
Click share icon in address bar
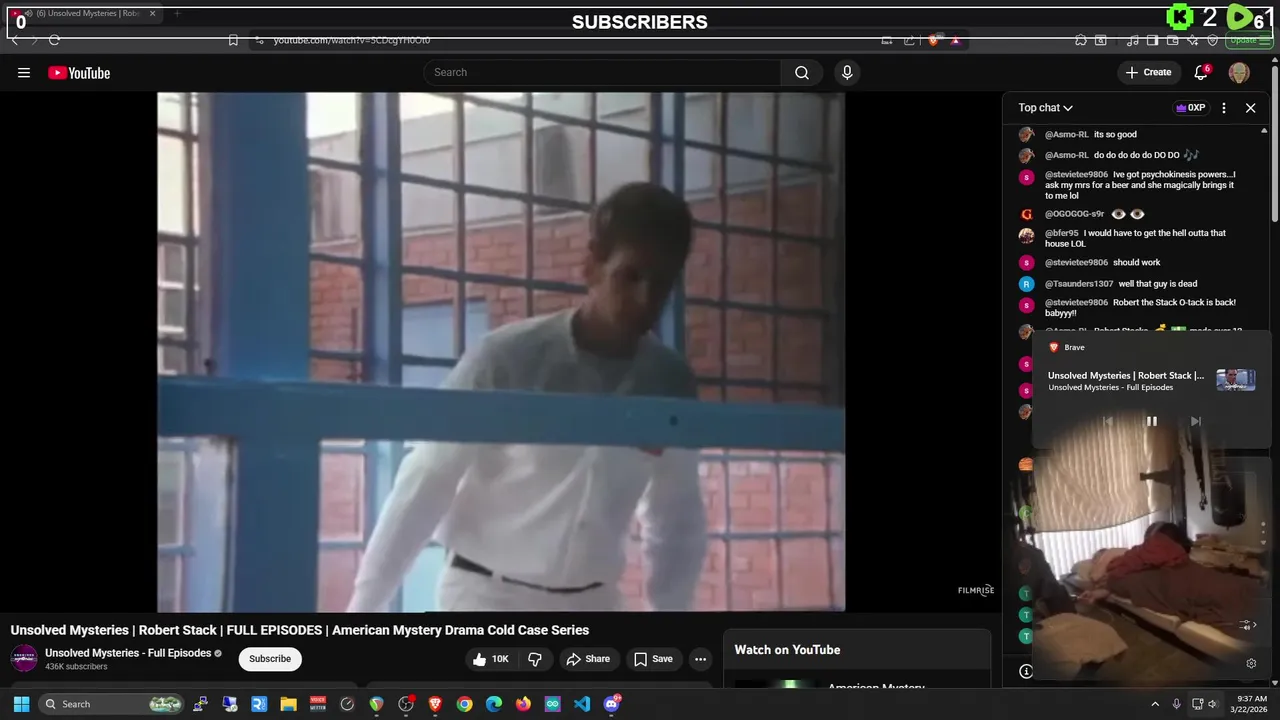(x=909, y=40)
